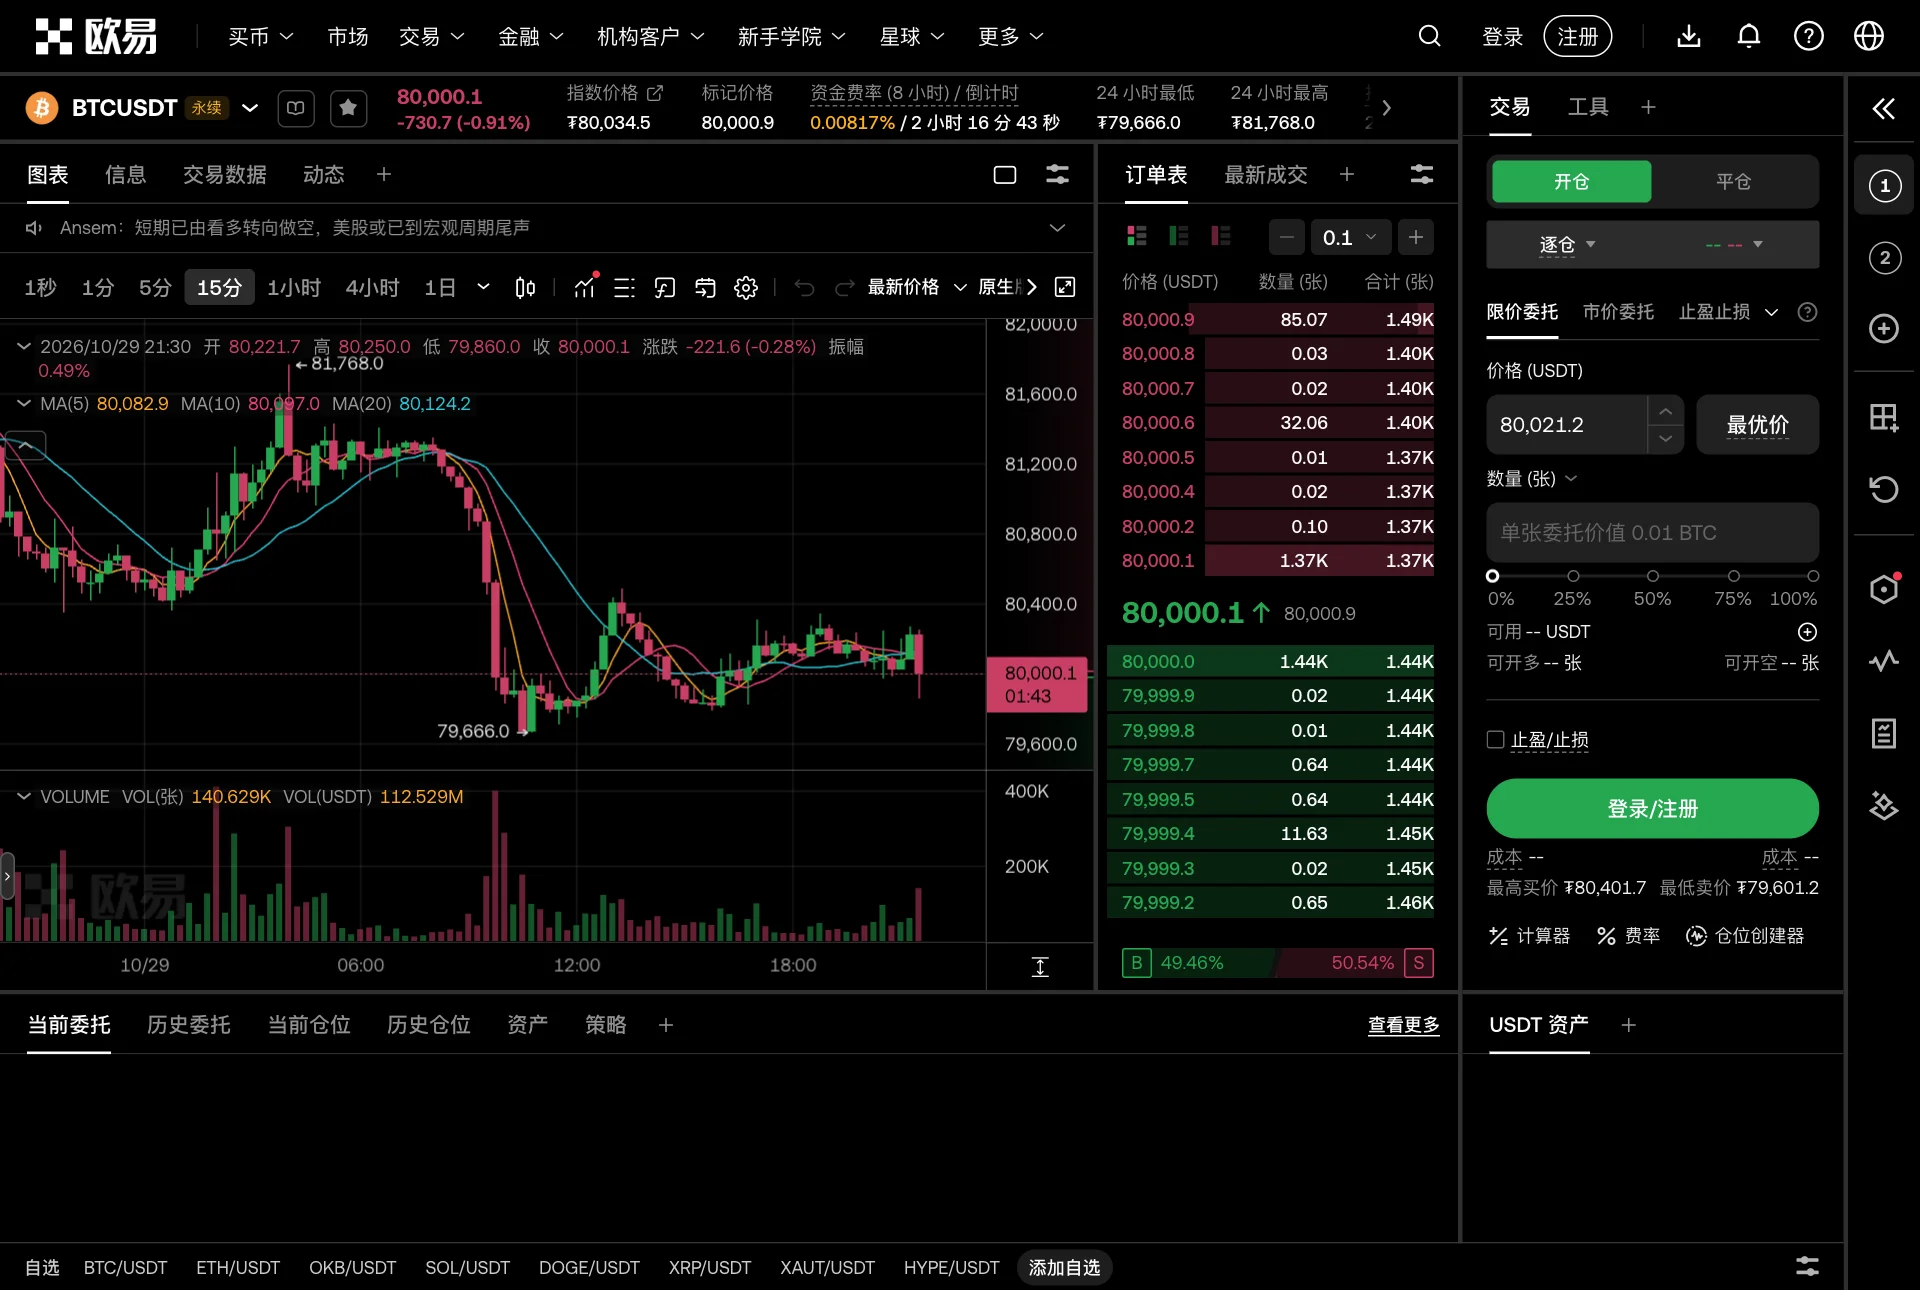
Task: Show sell orders only view icon
Action: click(1221, 236)
